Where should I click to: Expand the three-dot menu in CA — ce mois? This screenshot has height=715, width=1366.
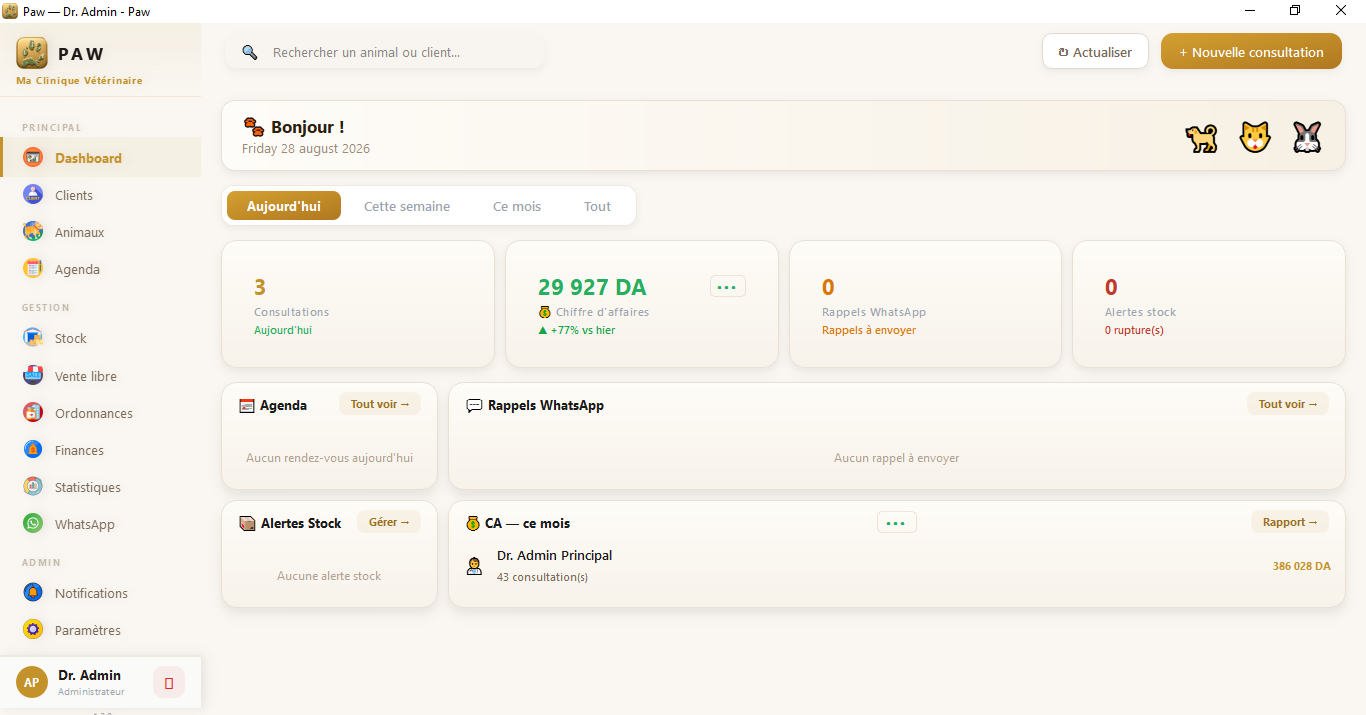(896, 523)
